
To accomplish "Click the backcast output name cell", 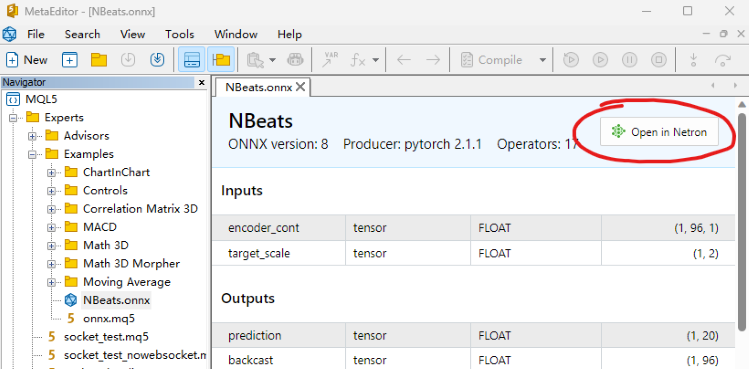I will [279, 359].
